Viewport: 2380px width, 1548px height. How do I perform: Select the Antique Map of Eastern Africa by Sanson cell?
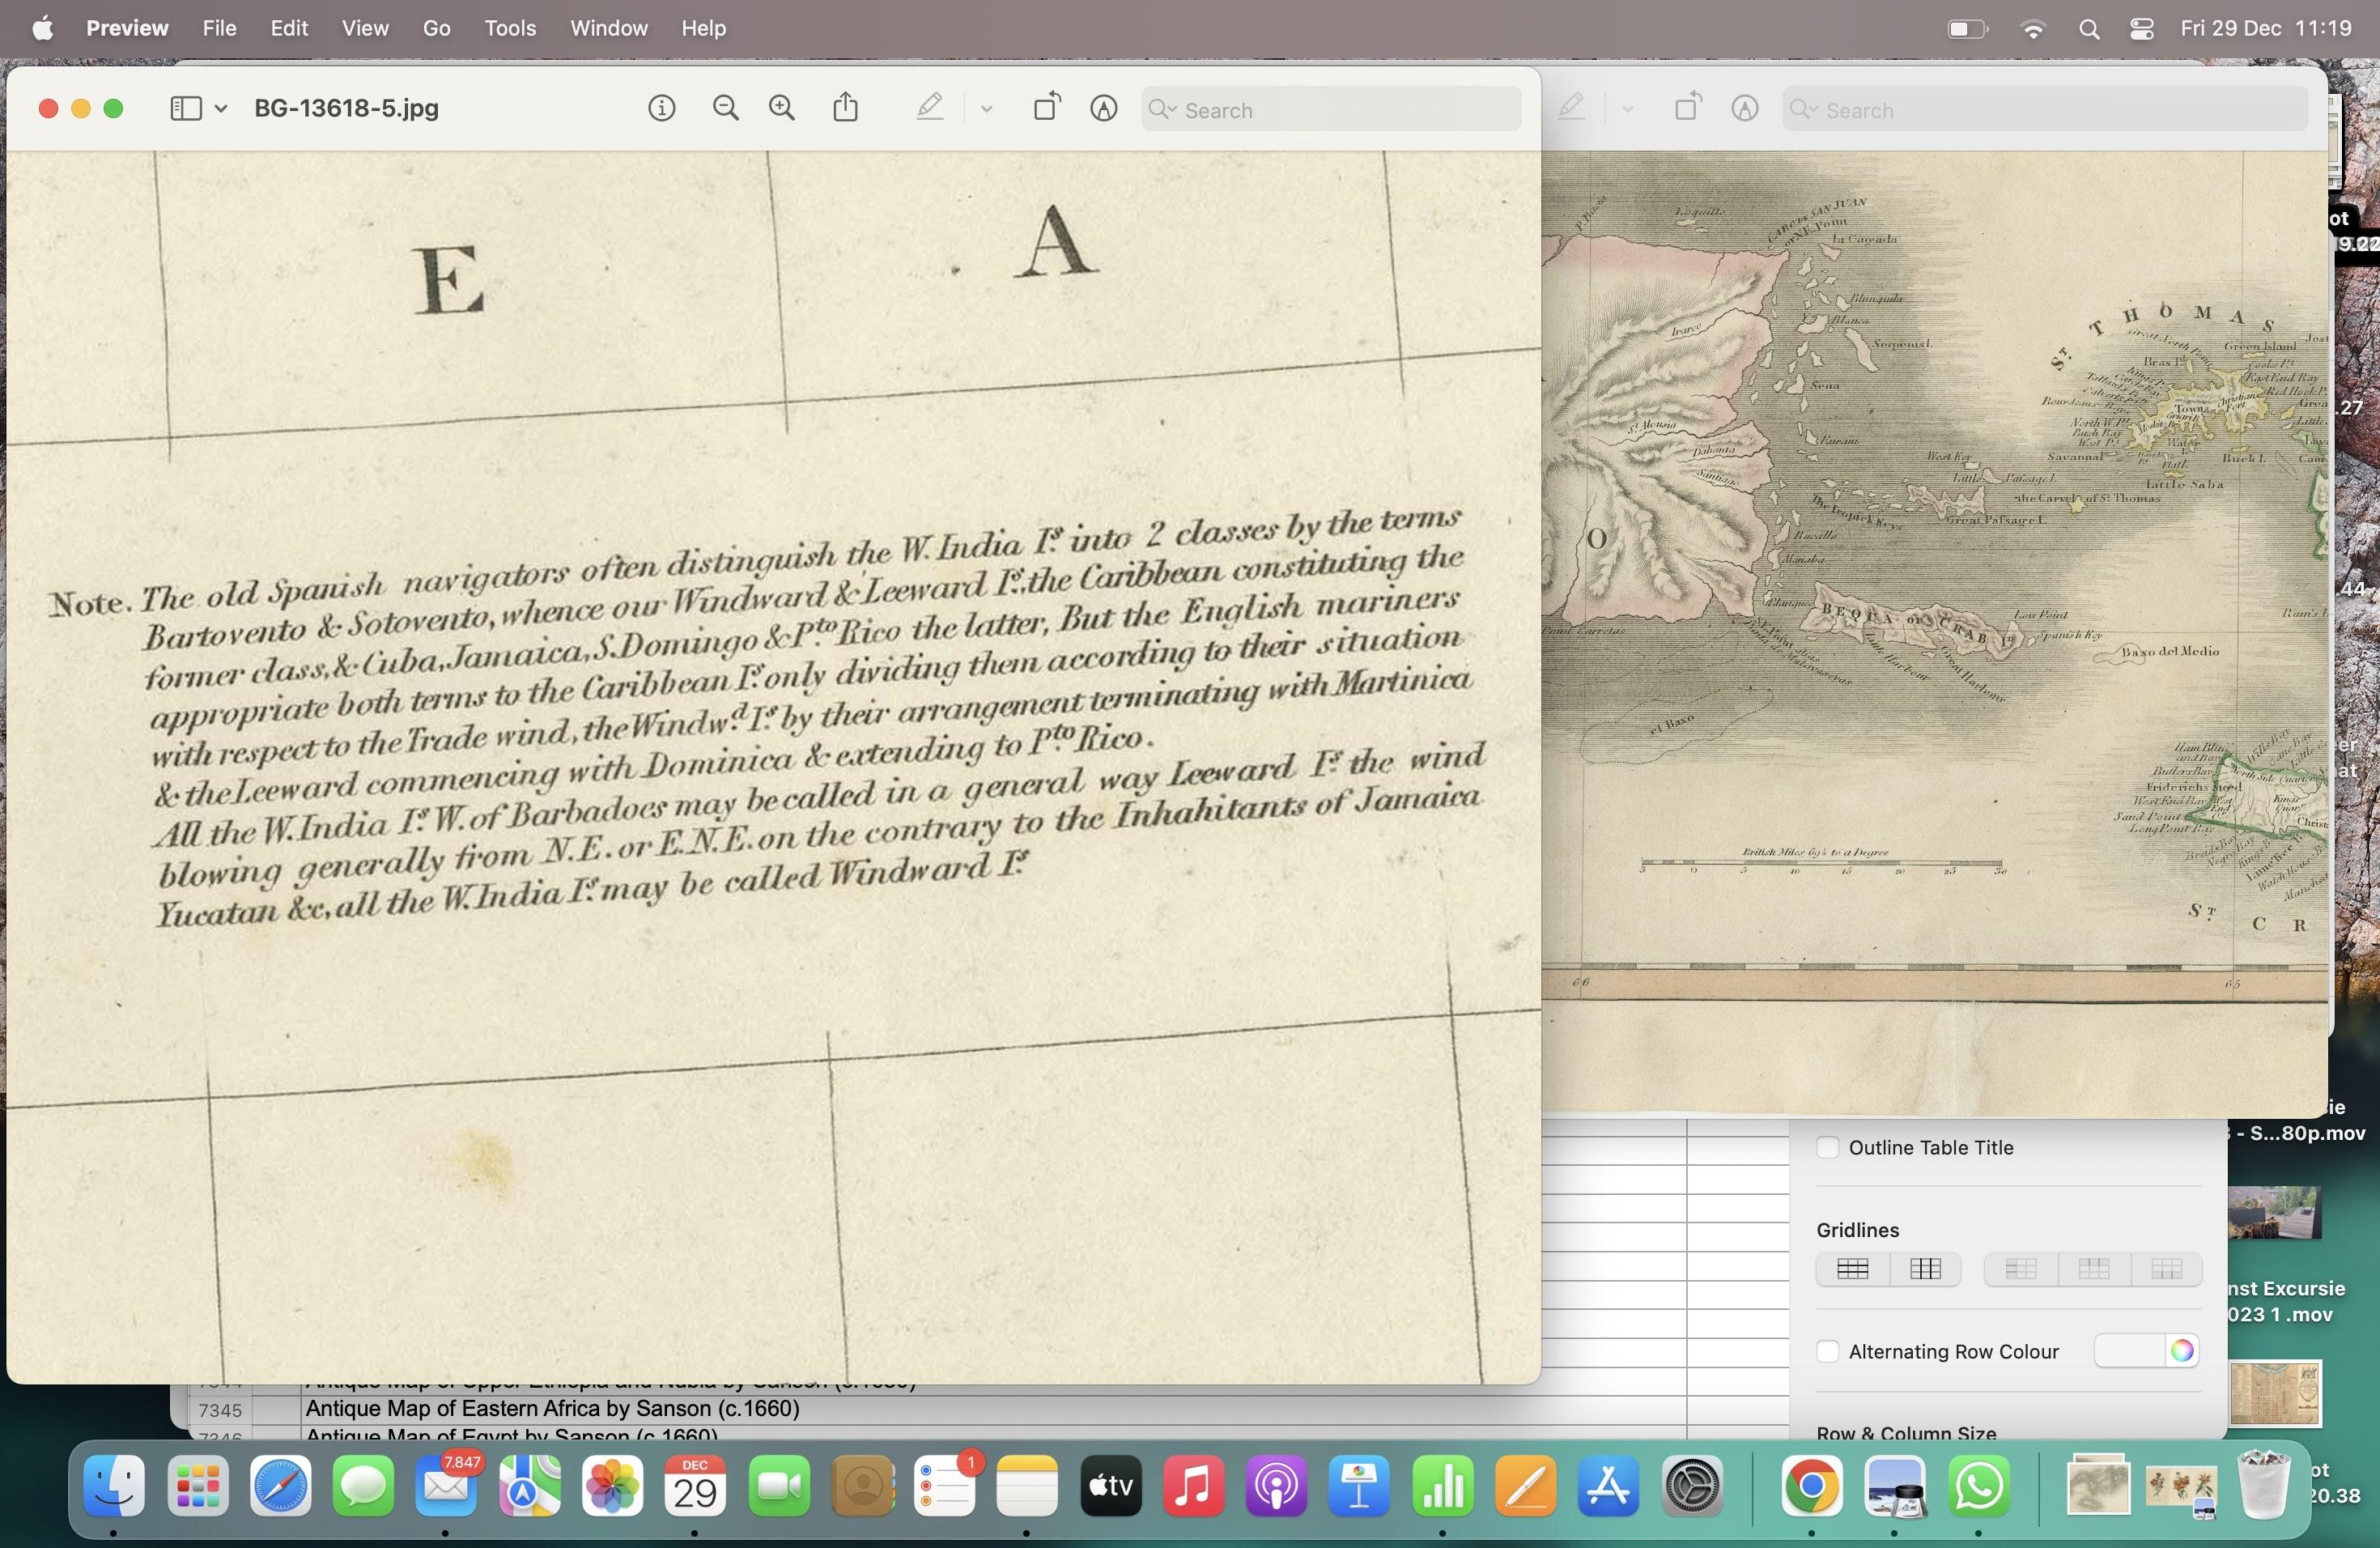coord(993,1409)
